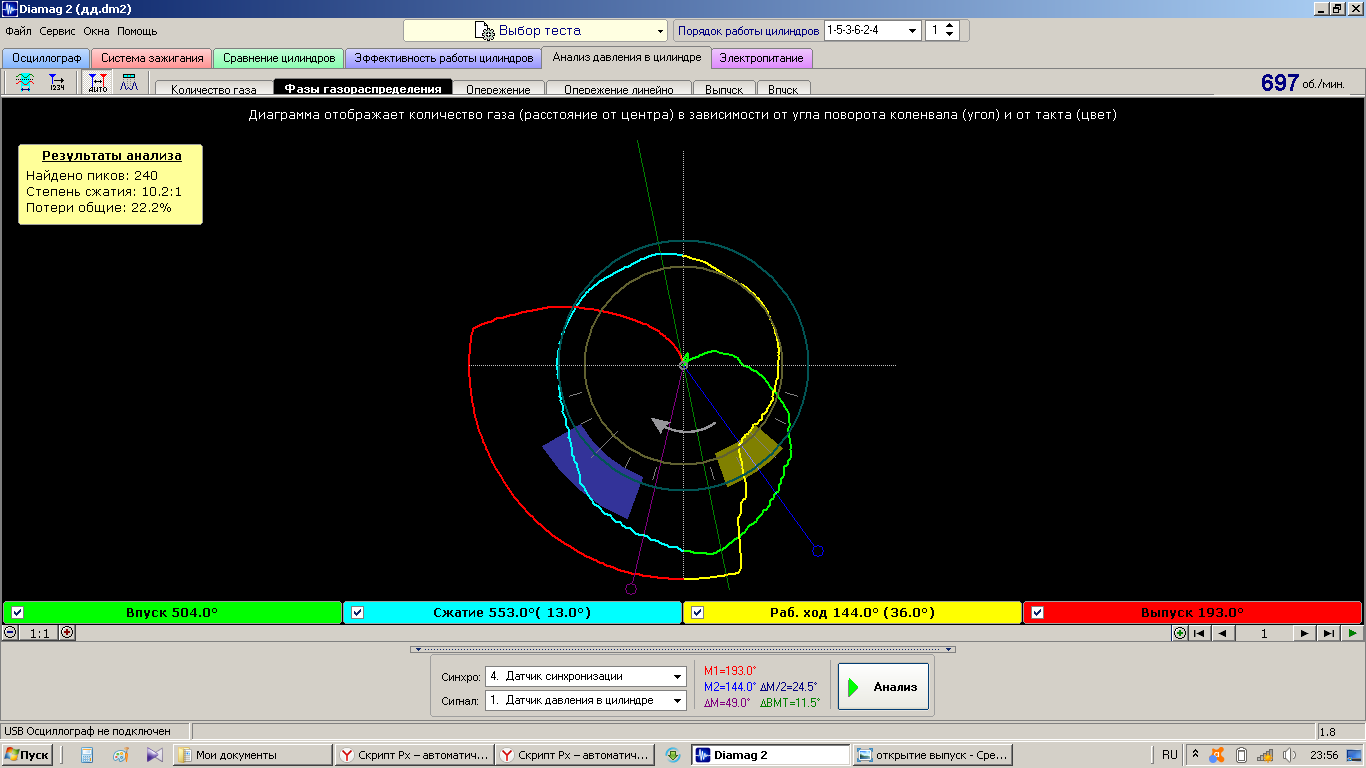Click the waveform overlay toolbar icon
This screenshot has width=1366, height=768.
[24, 83]
